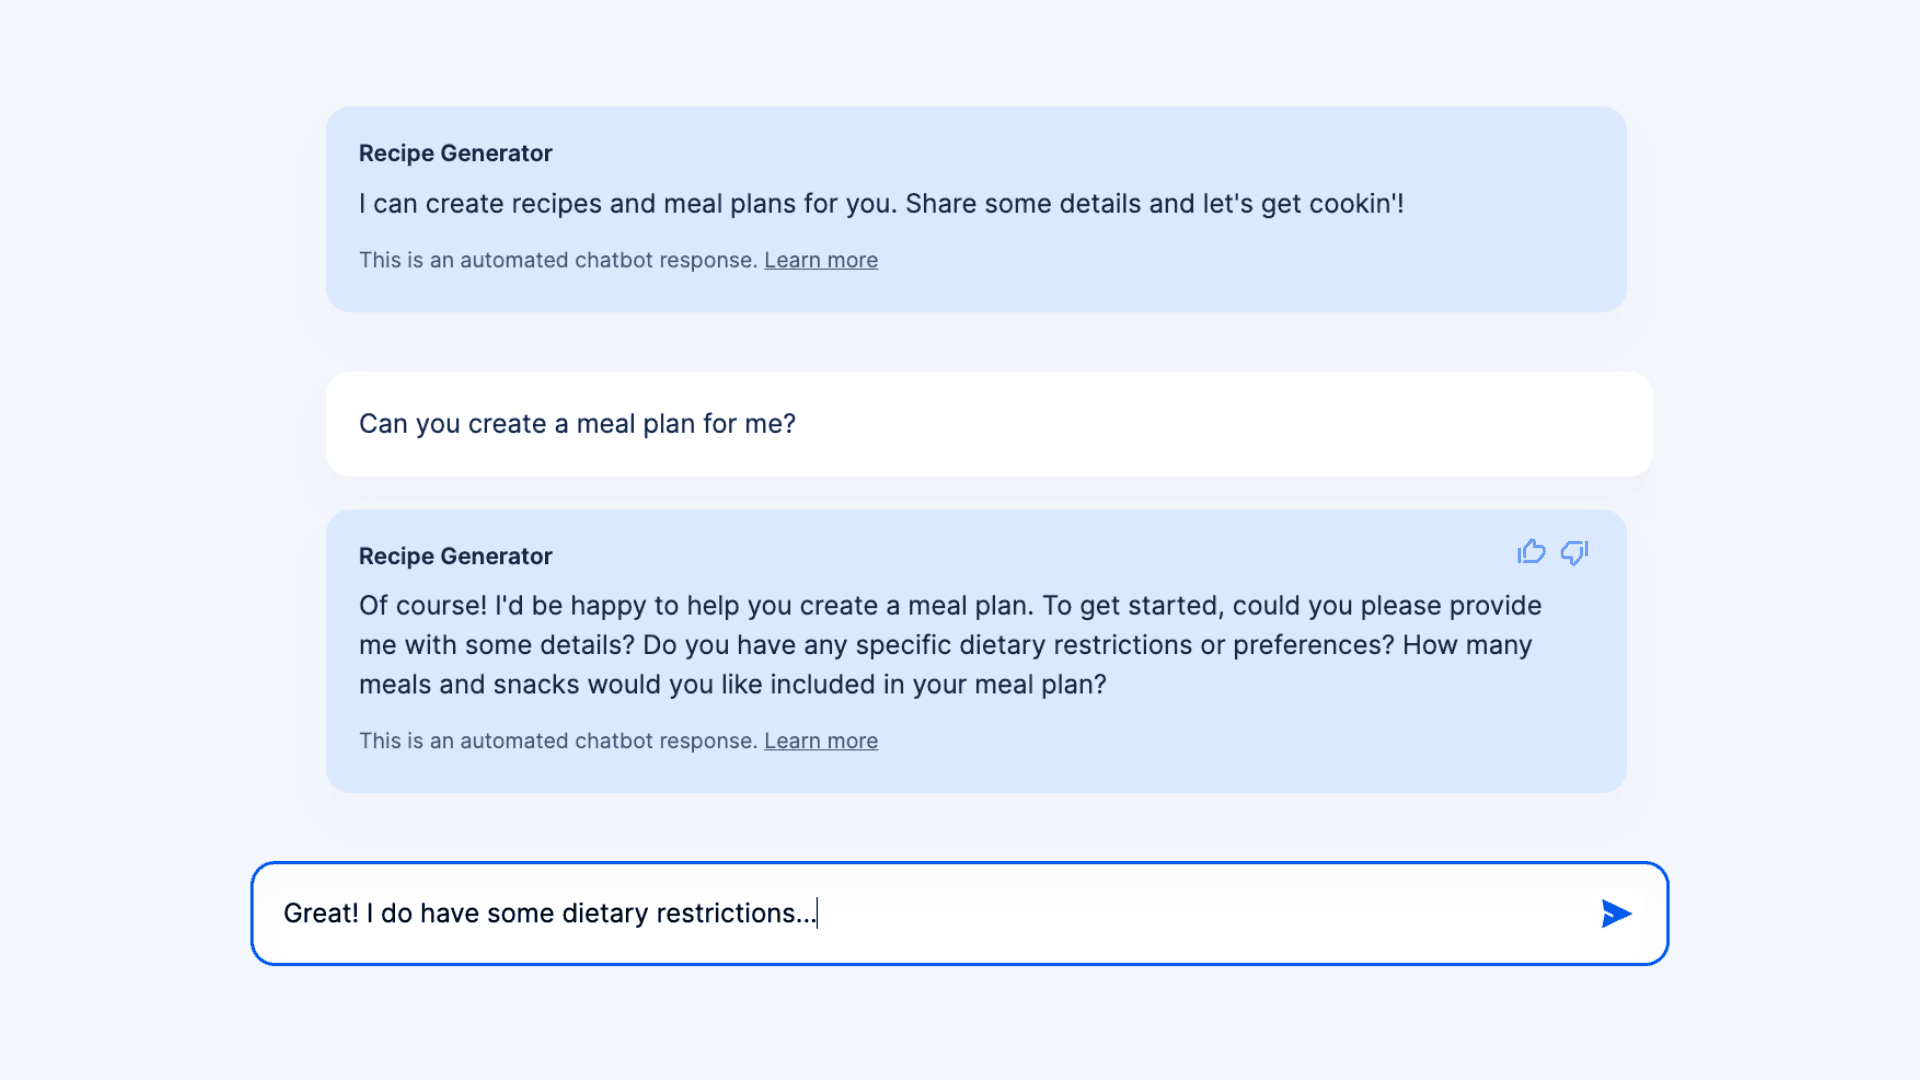Click the first "Recipe Generator" heading
This screenshot has width=1920, height=1080.
click(455, 153)
